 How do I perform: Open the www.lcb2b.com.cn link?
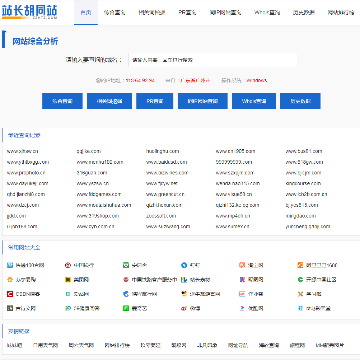coord(306,194)
